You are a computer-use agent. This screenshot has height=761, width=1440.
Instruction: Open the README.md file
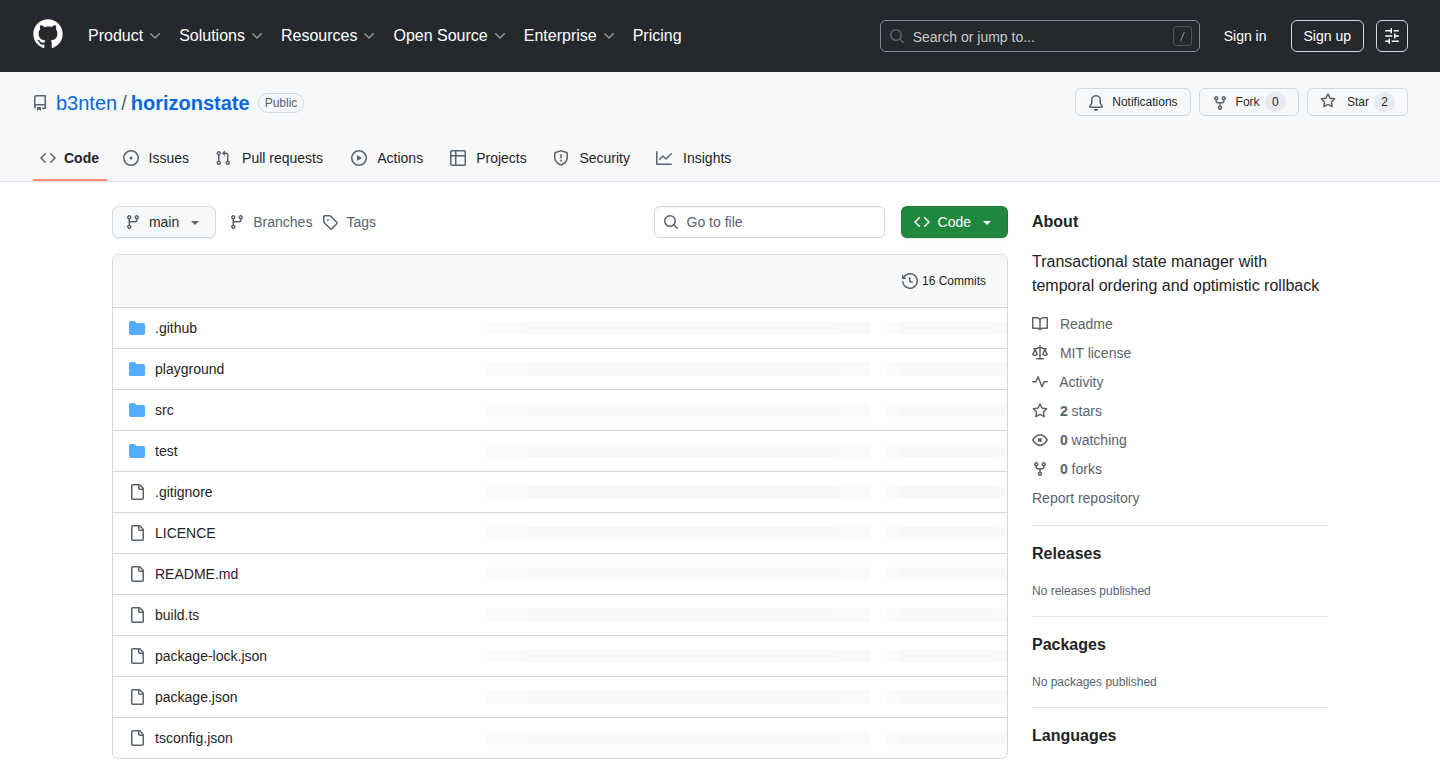pos(196,574)
